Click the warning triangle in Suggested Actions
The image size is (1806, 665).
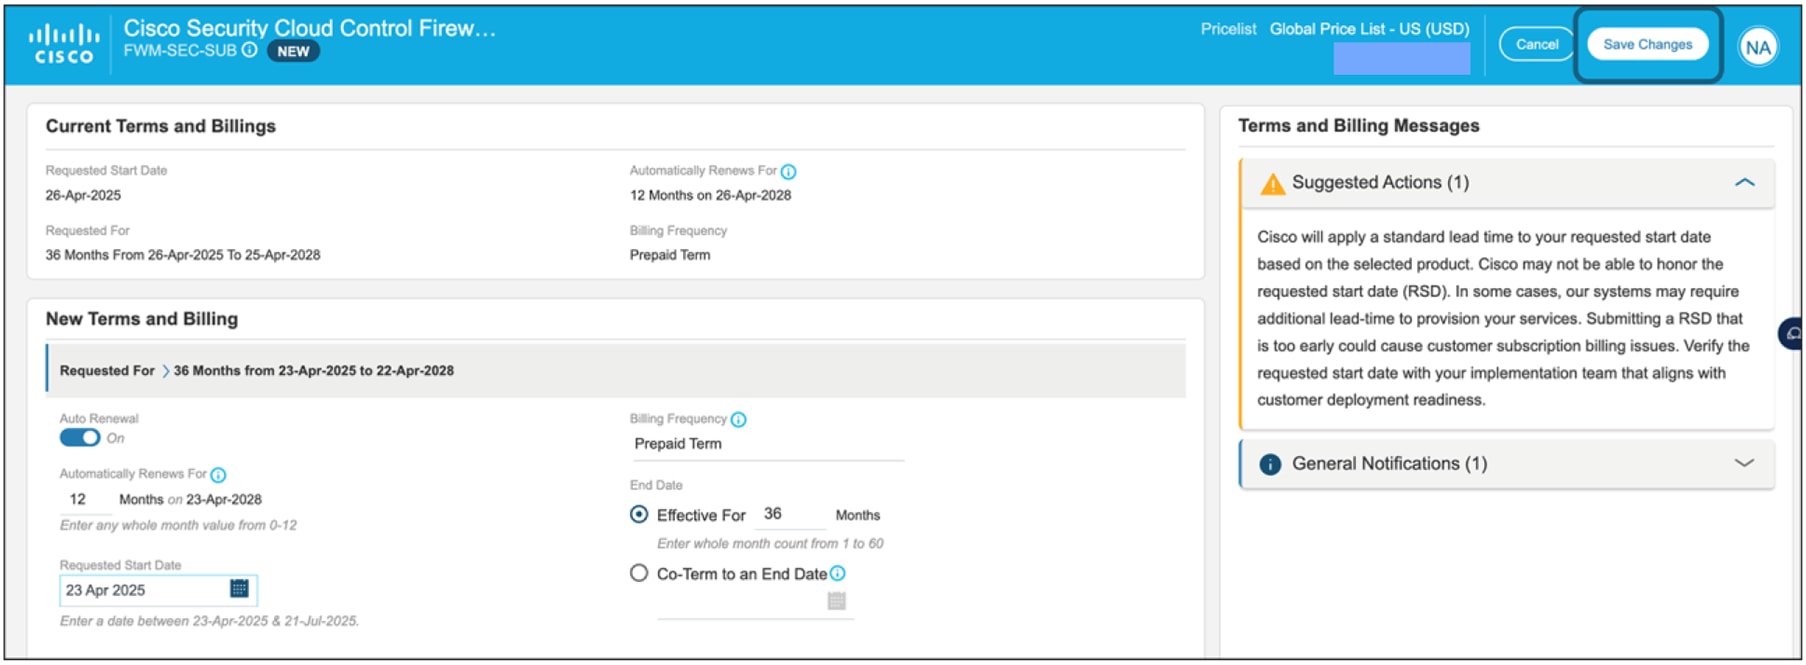point(1272,184)
